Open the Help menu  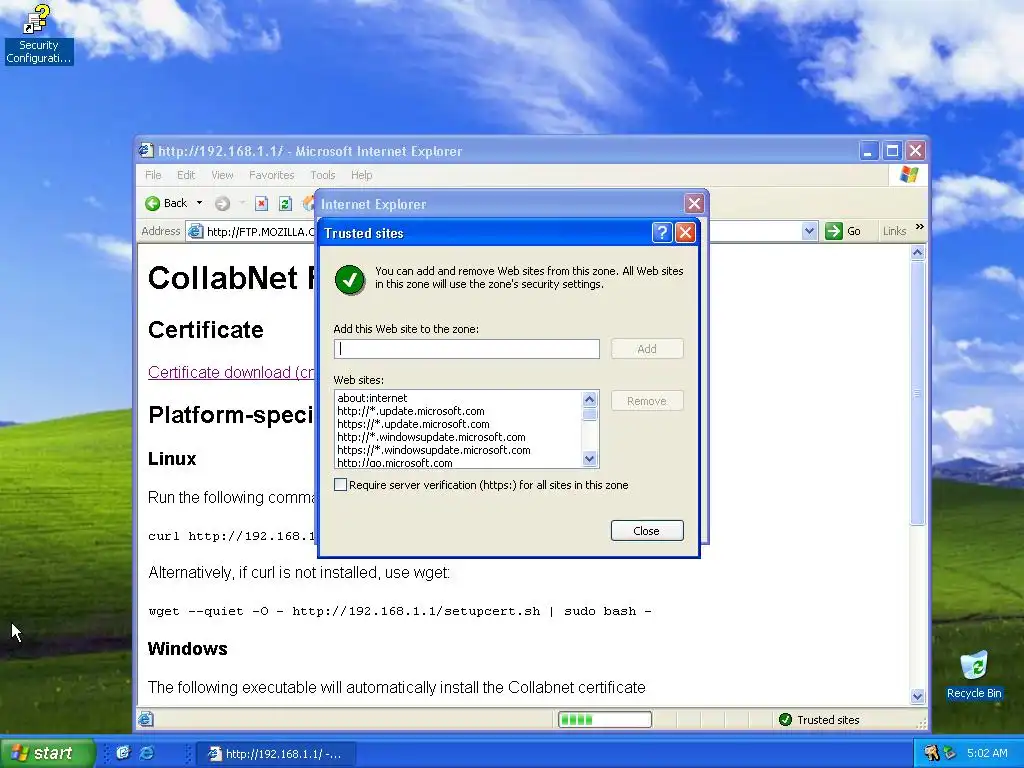coord(361,175)
